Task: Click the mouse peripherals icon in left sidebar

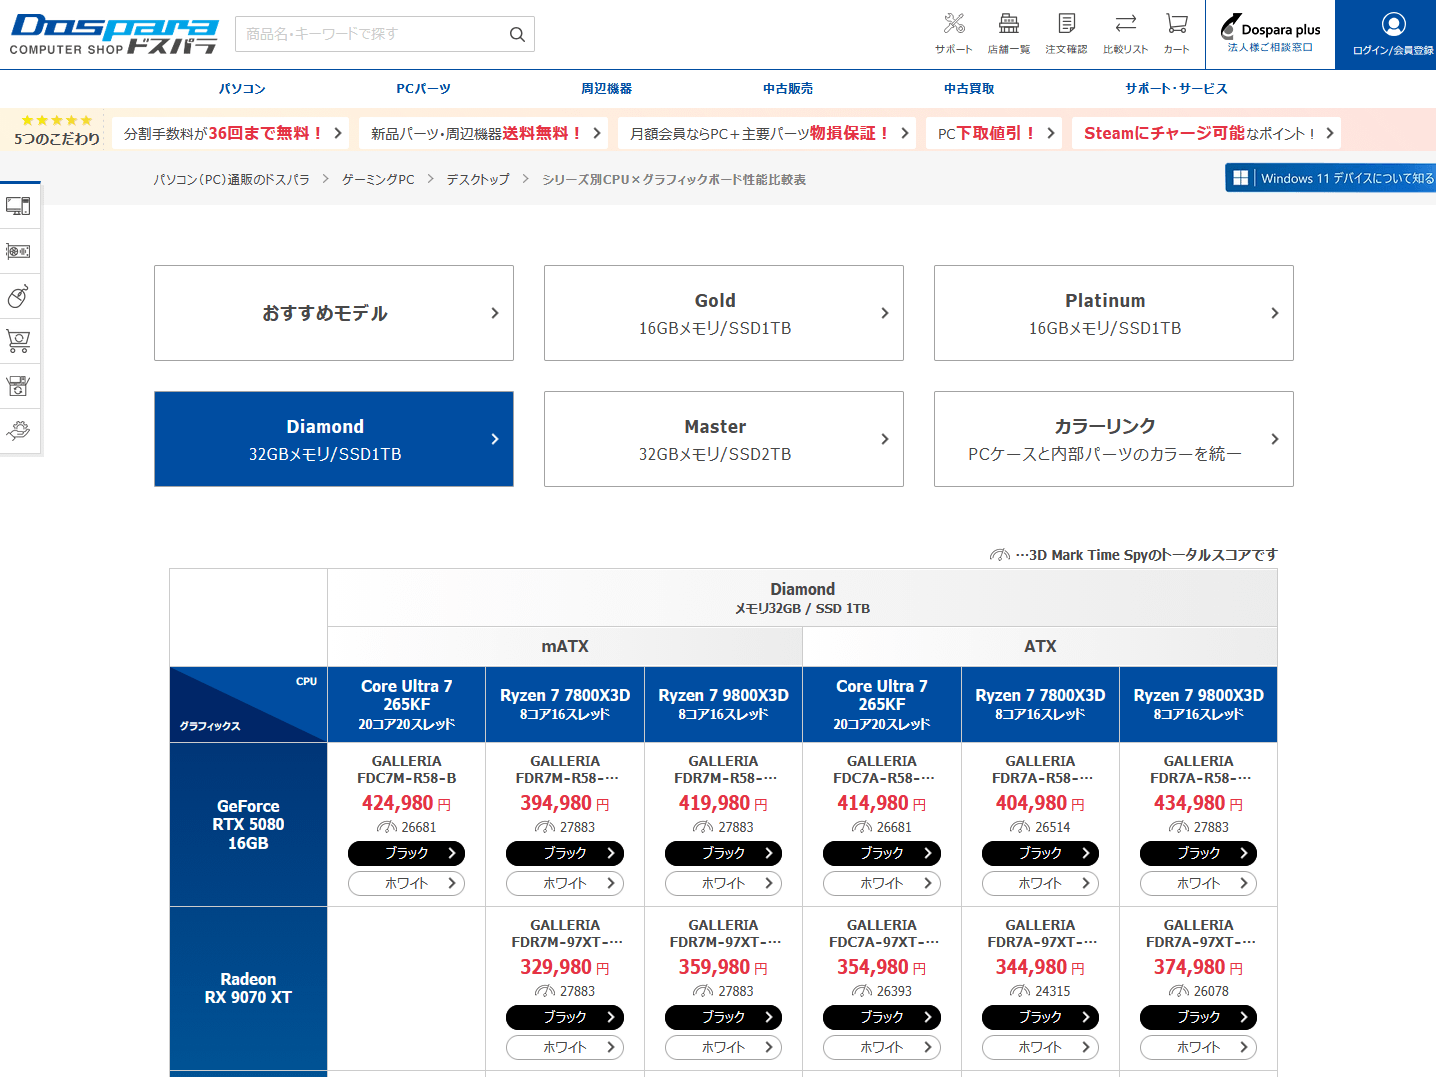Action: [18, 296]
